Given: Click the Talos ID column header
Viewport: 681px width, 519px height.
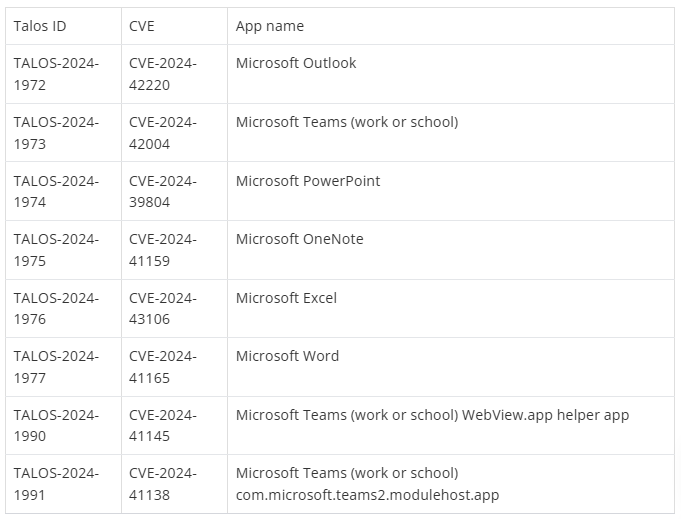Looking at the screenshot, I should coord(40,26).
